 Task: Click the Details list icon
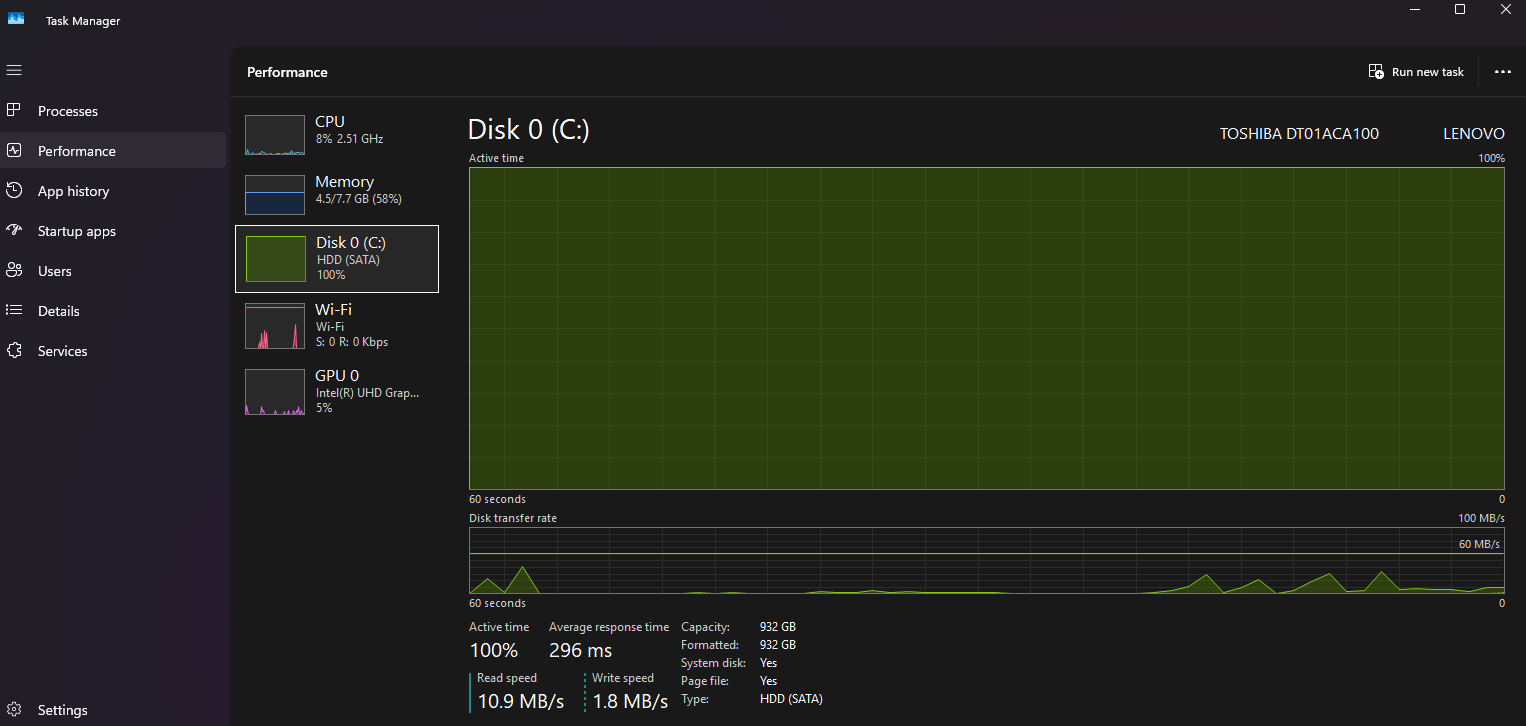14,310
